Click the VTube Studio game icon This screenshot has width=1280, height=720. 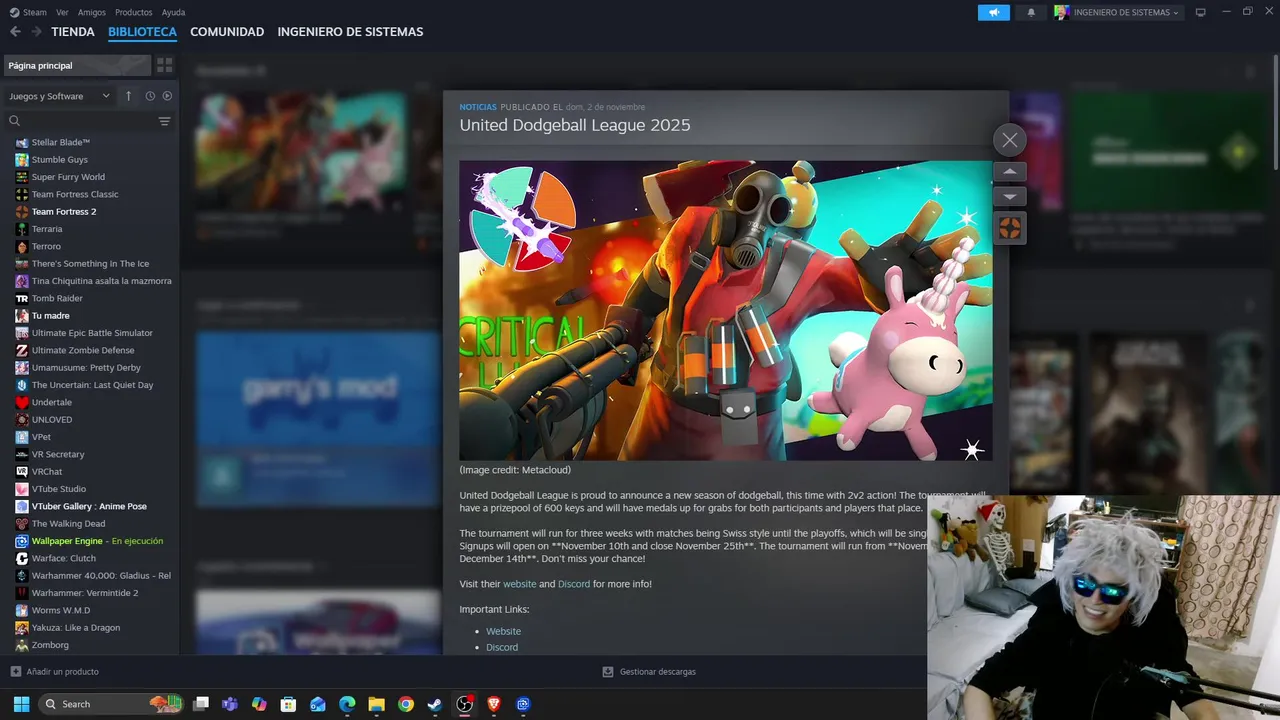pyautogui.click(x=22, y=489)
